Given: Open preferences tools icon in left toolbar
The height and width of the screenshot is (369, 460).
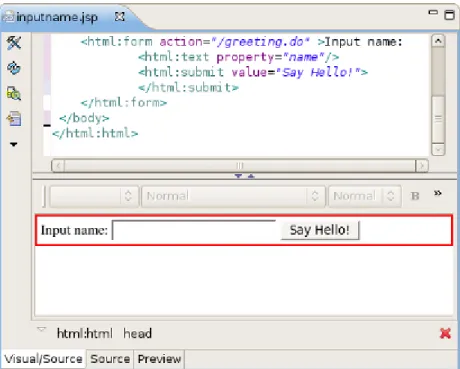Looking at the screenshot, I should [14, 43].
